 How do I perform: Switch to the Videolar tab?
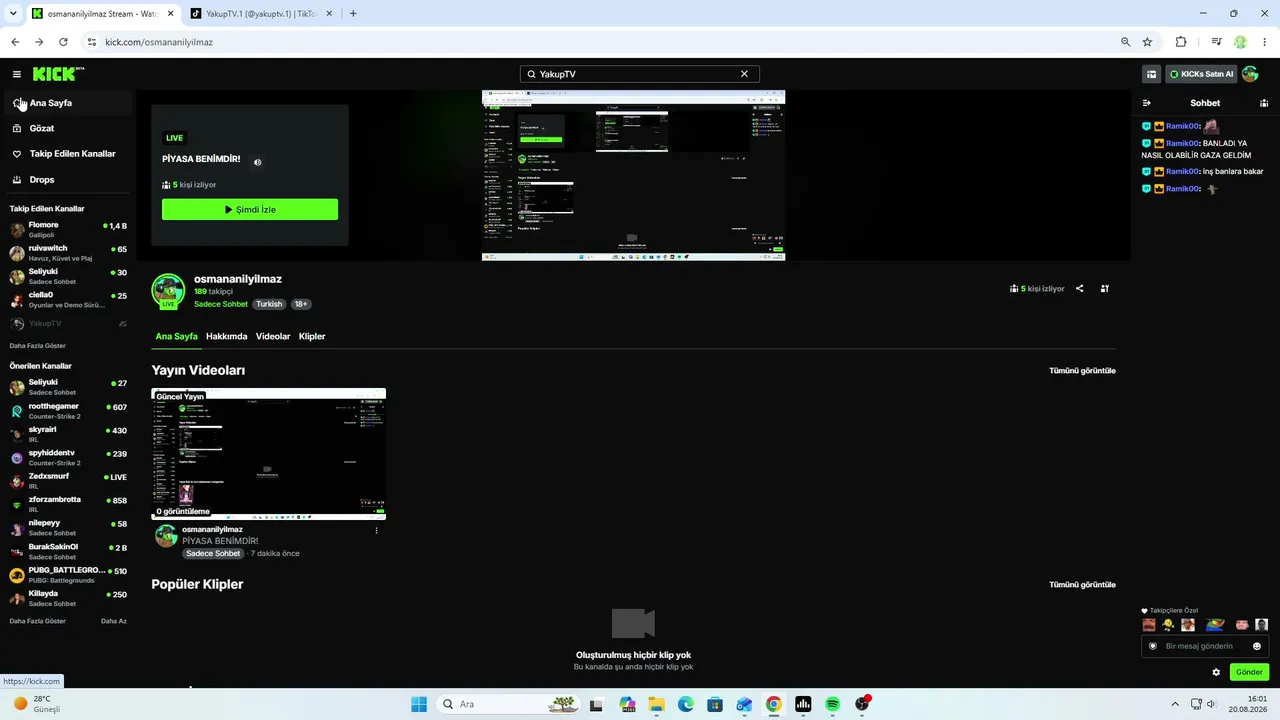tap(273, 337)
